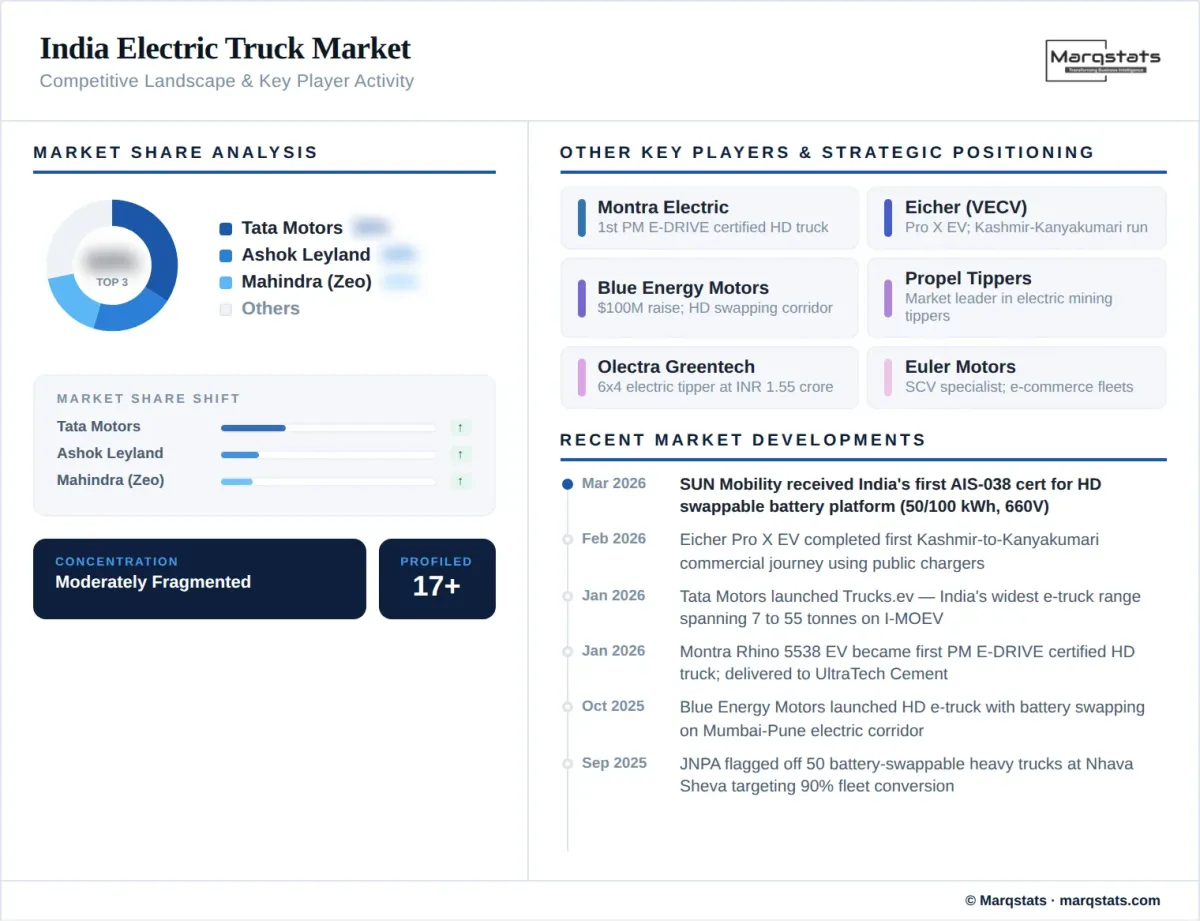Viewport: 1200px width, 921px height.
Task: Click the Profiled 17+ tile
Action: tap(437, 579)
